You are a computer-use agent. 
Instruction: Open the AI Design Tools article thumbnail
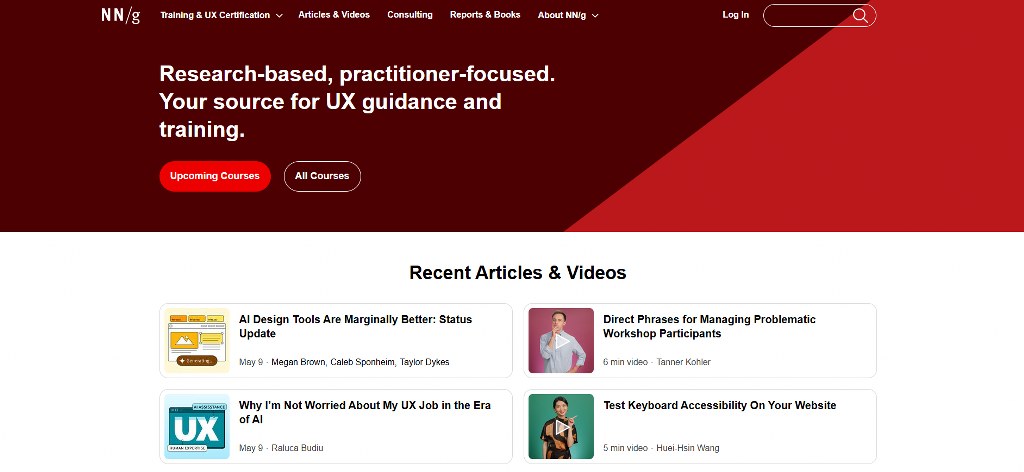pos(197,340)
